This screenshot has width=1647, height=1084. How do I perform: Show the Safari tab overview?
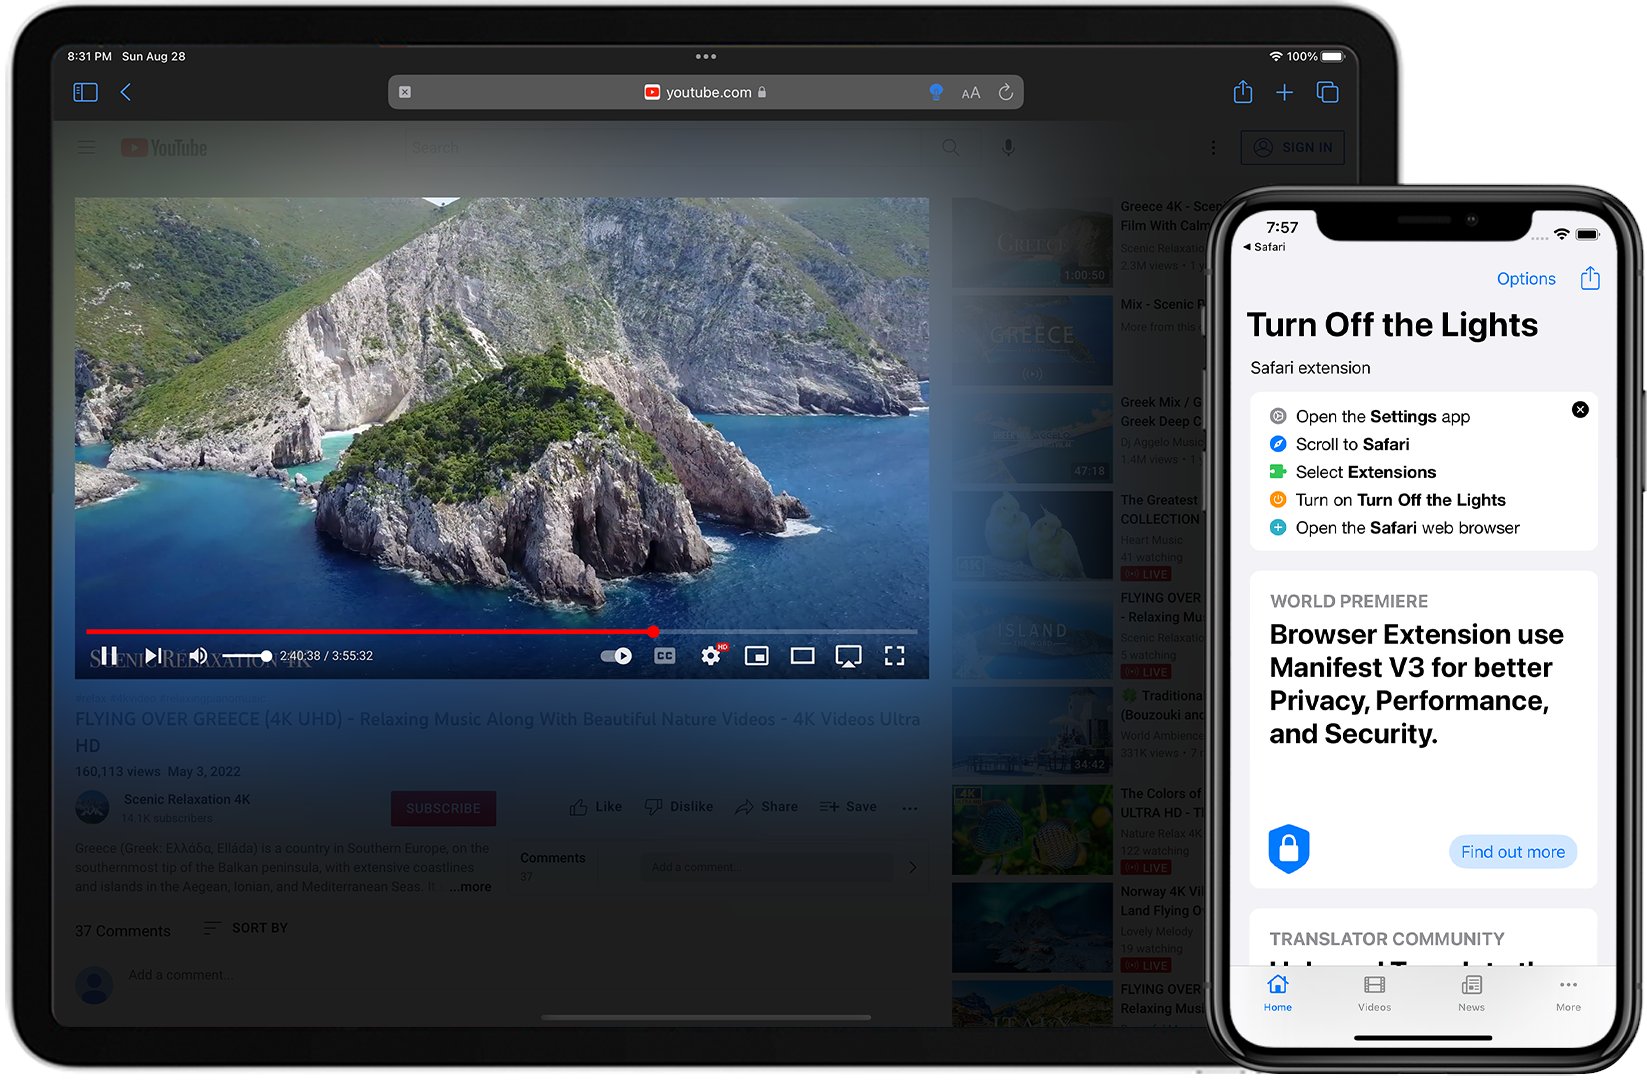pyautogui.click(x=1328, y=92)
